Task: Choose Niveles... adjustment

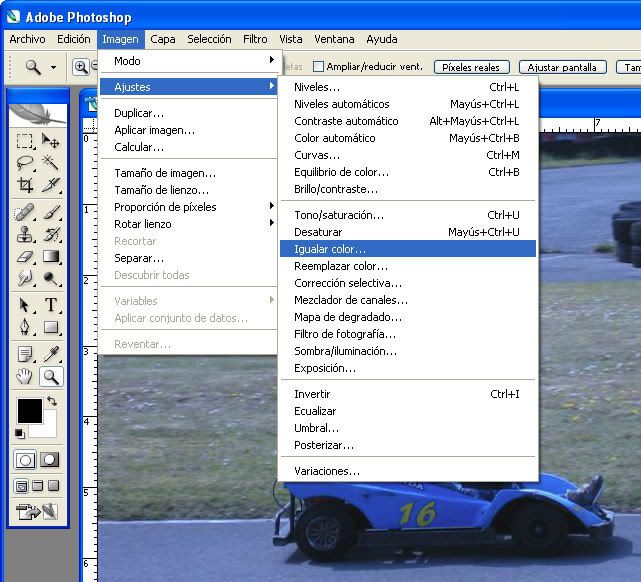Action: coord(408,87)
